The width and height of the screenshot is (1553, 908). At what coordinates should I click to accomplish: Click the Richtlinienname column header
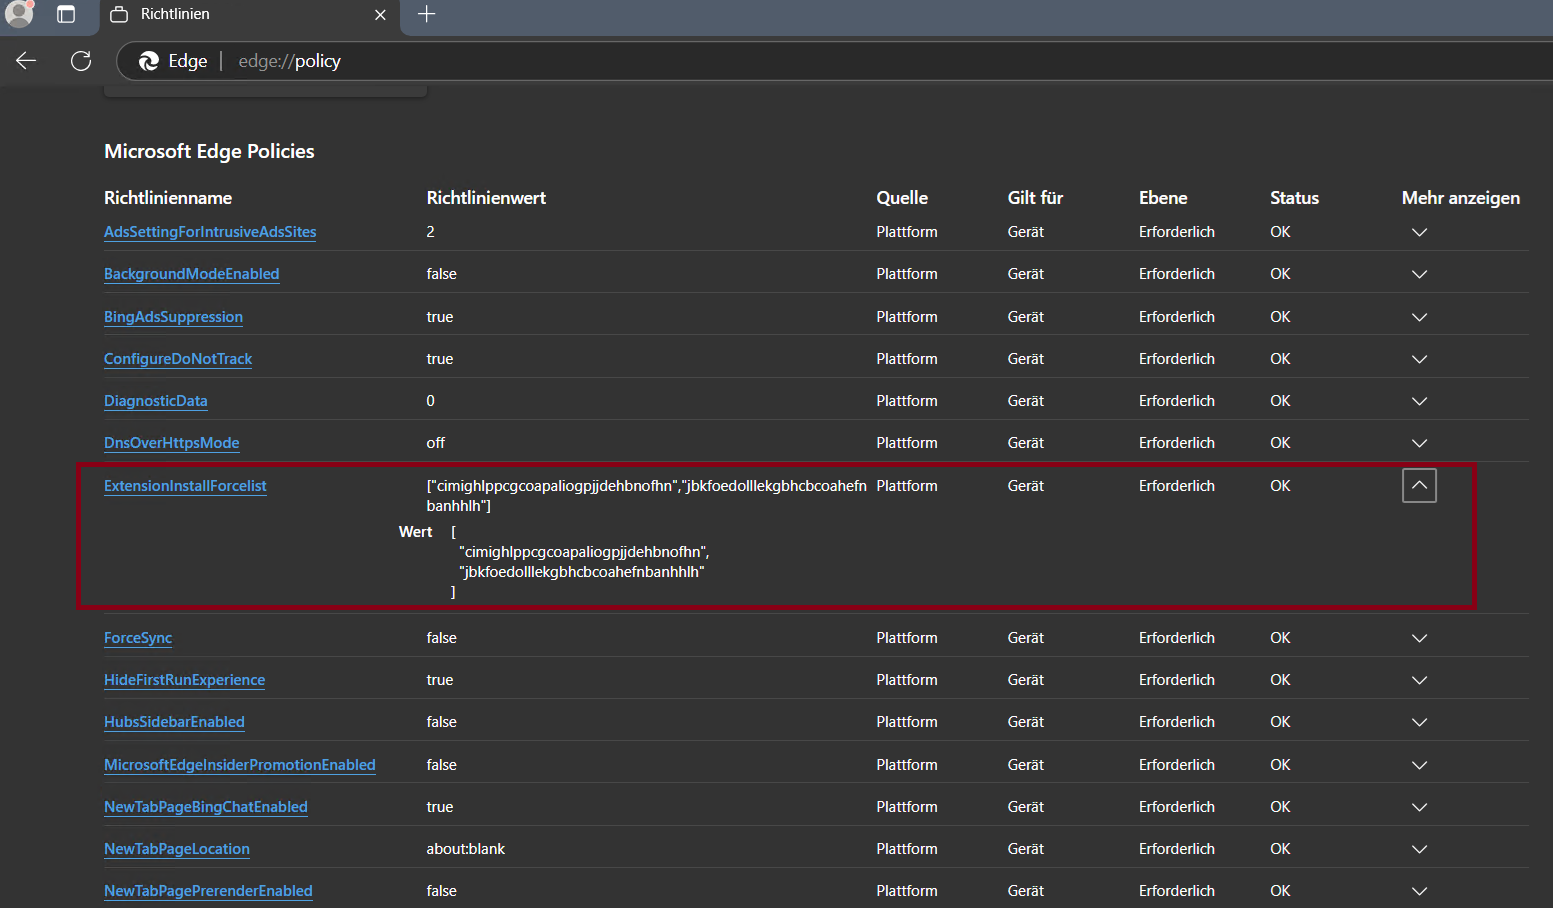pyautogui.click(x=168, y=198)
